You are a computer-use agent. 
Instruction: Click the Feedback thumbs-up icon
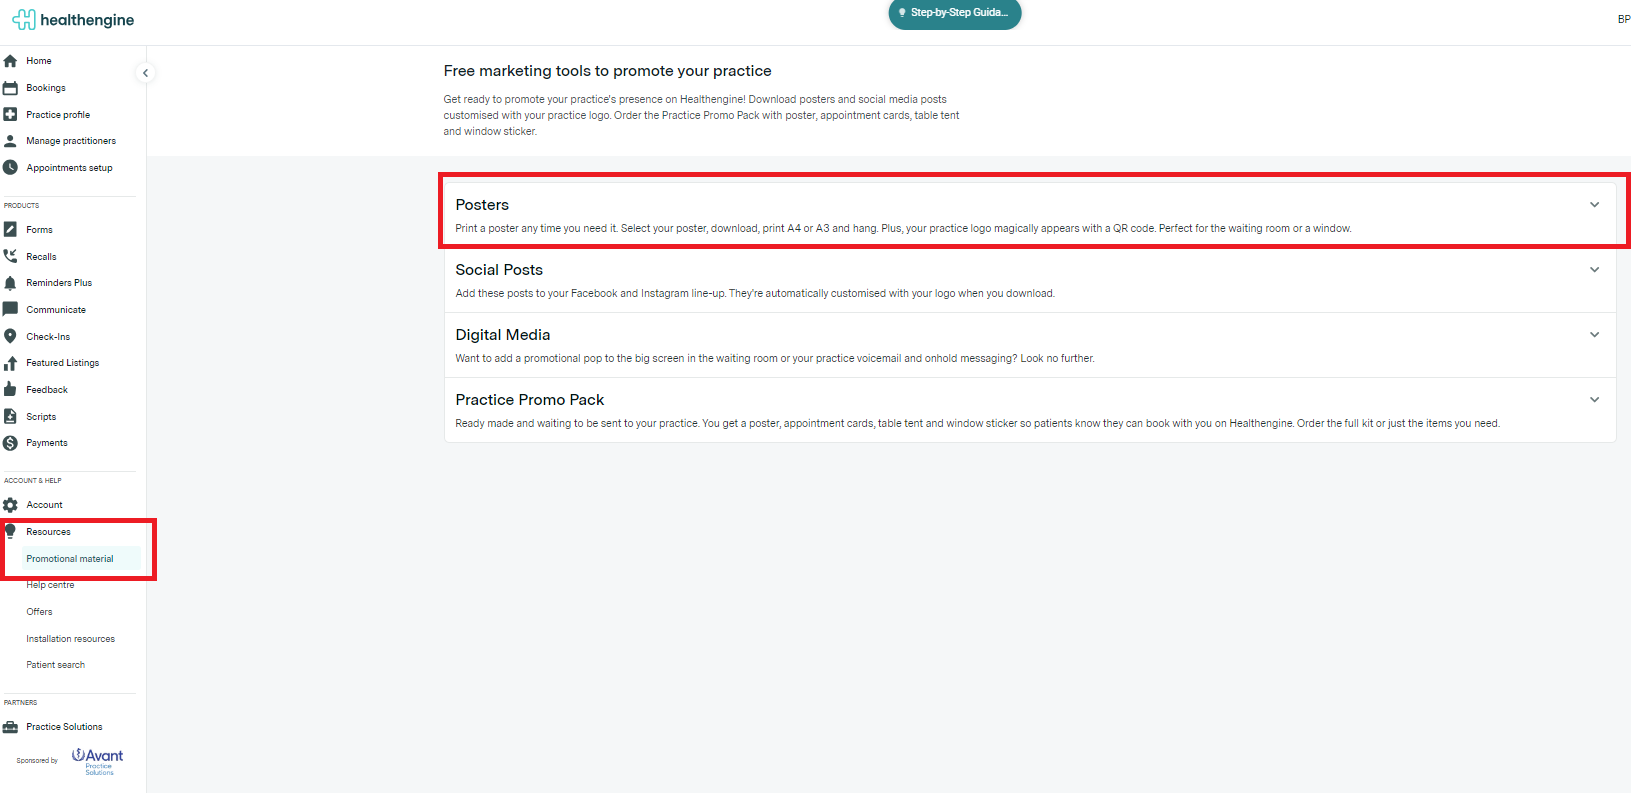pos(11,390)
